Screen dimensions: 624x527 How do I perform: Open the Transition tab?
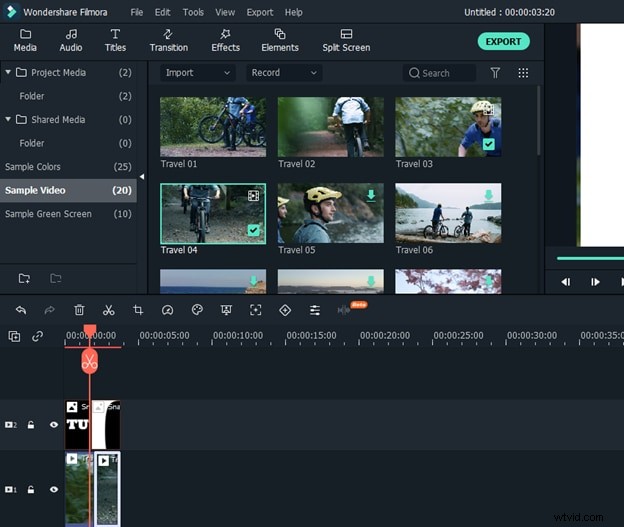[168, 40]
